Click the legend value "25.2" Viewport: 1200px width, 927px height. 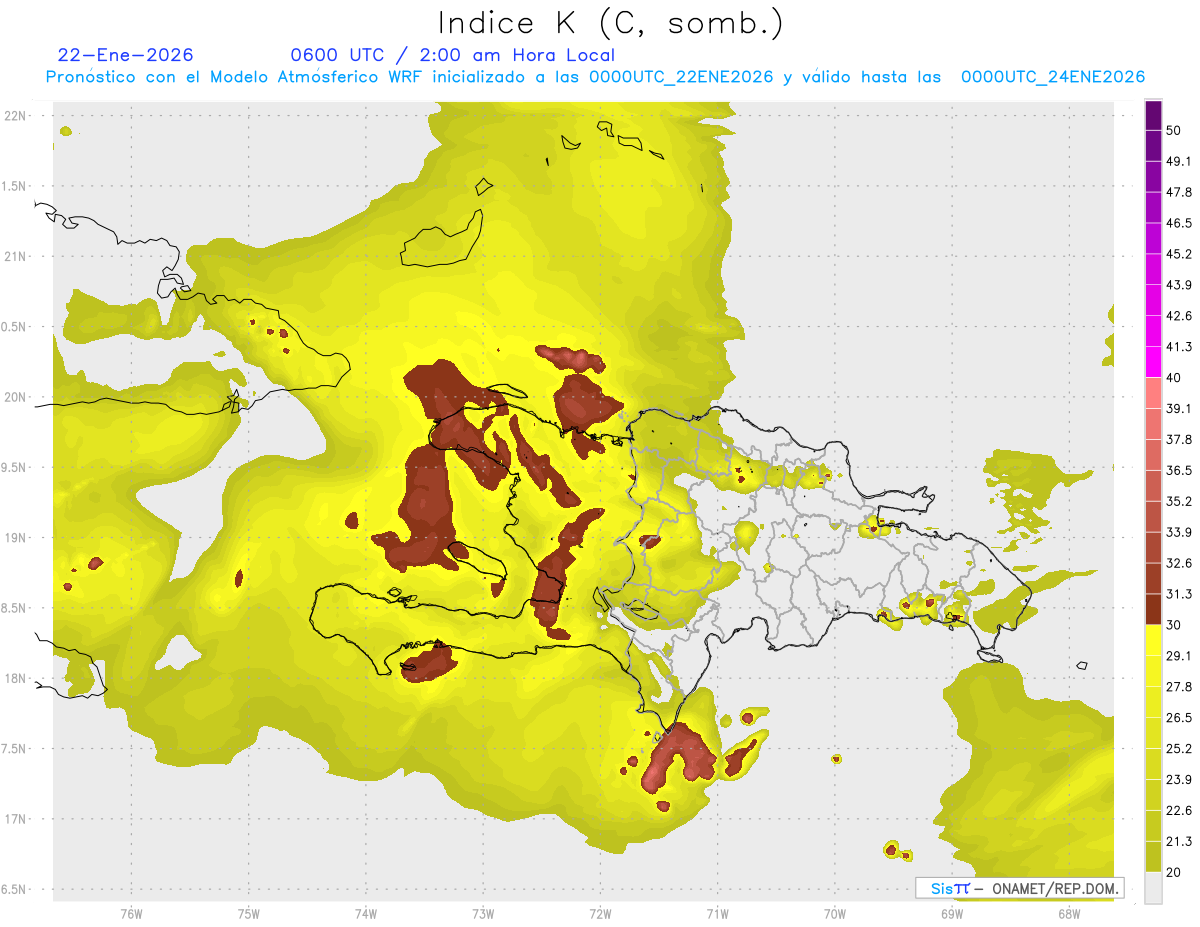(x=1179, y=749)
